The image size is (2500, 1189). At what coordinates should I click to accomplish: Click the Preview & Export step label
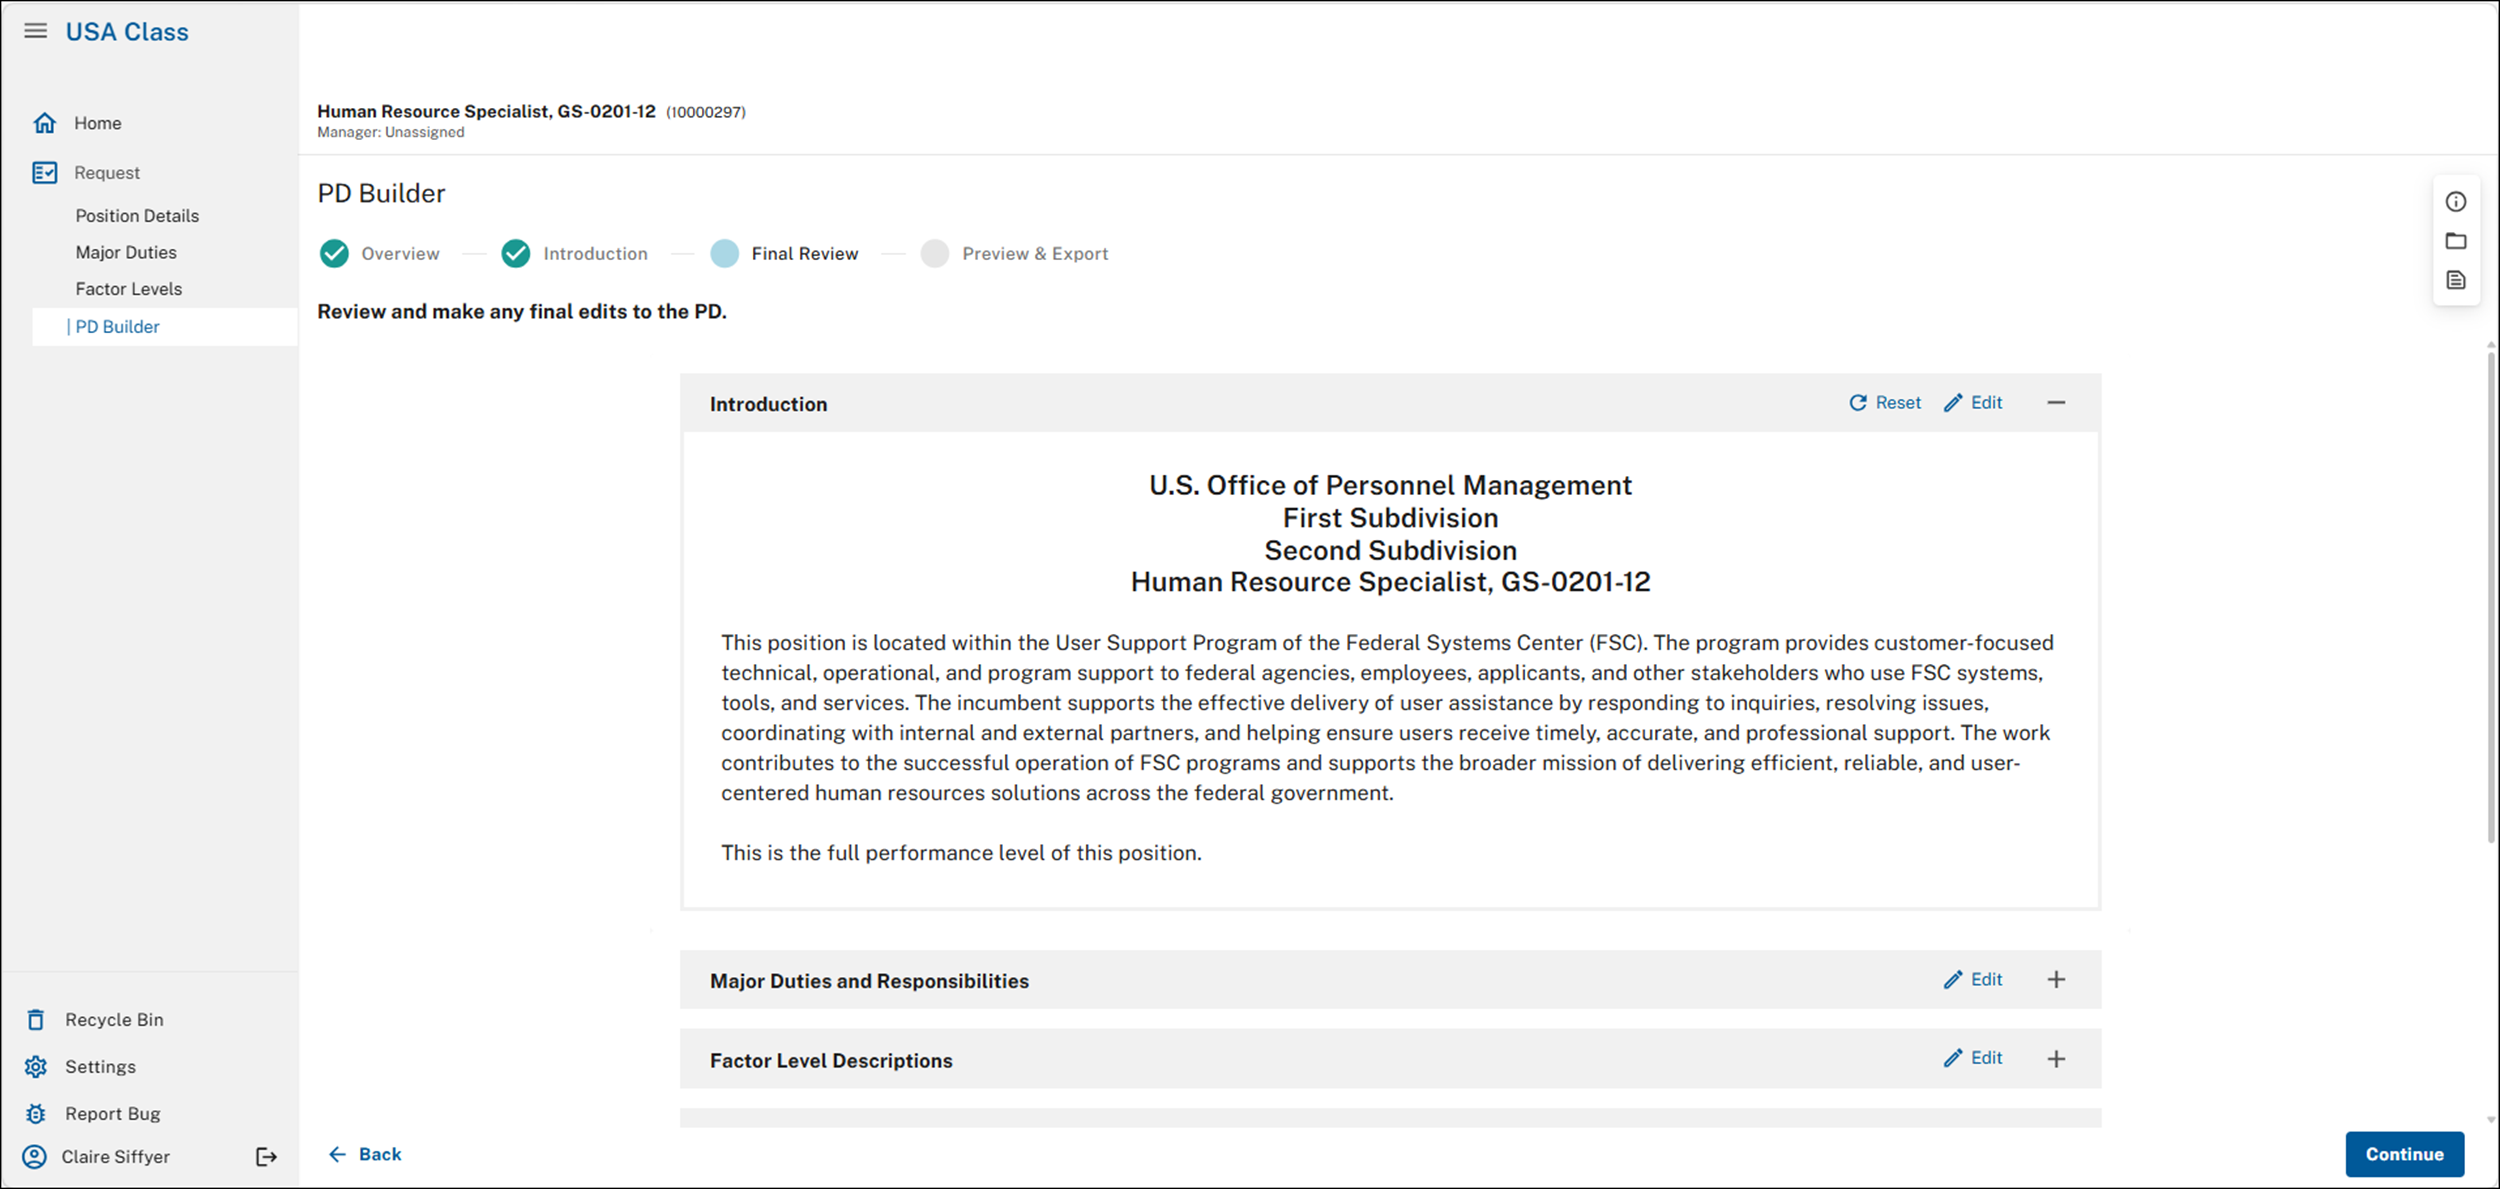[x=1035, y=254]
